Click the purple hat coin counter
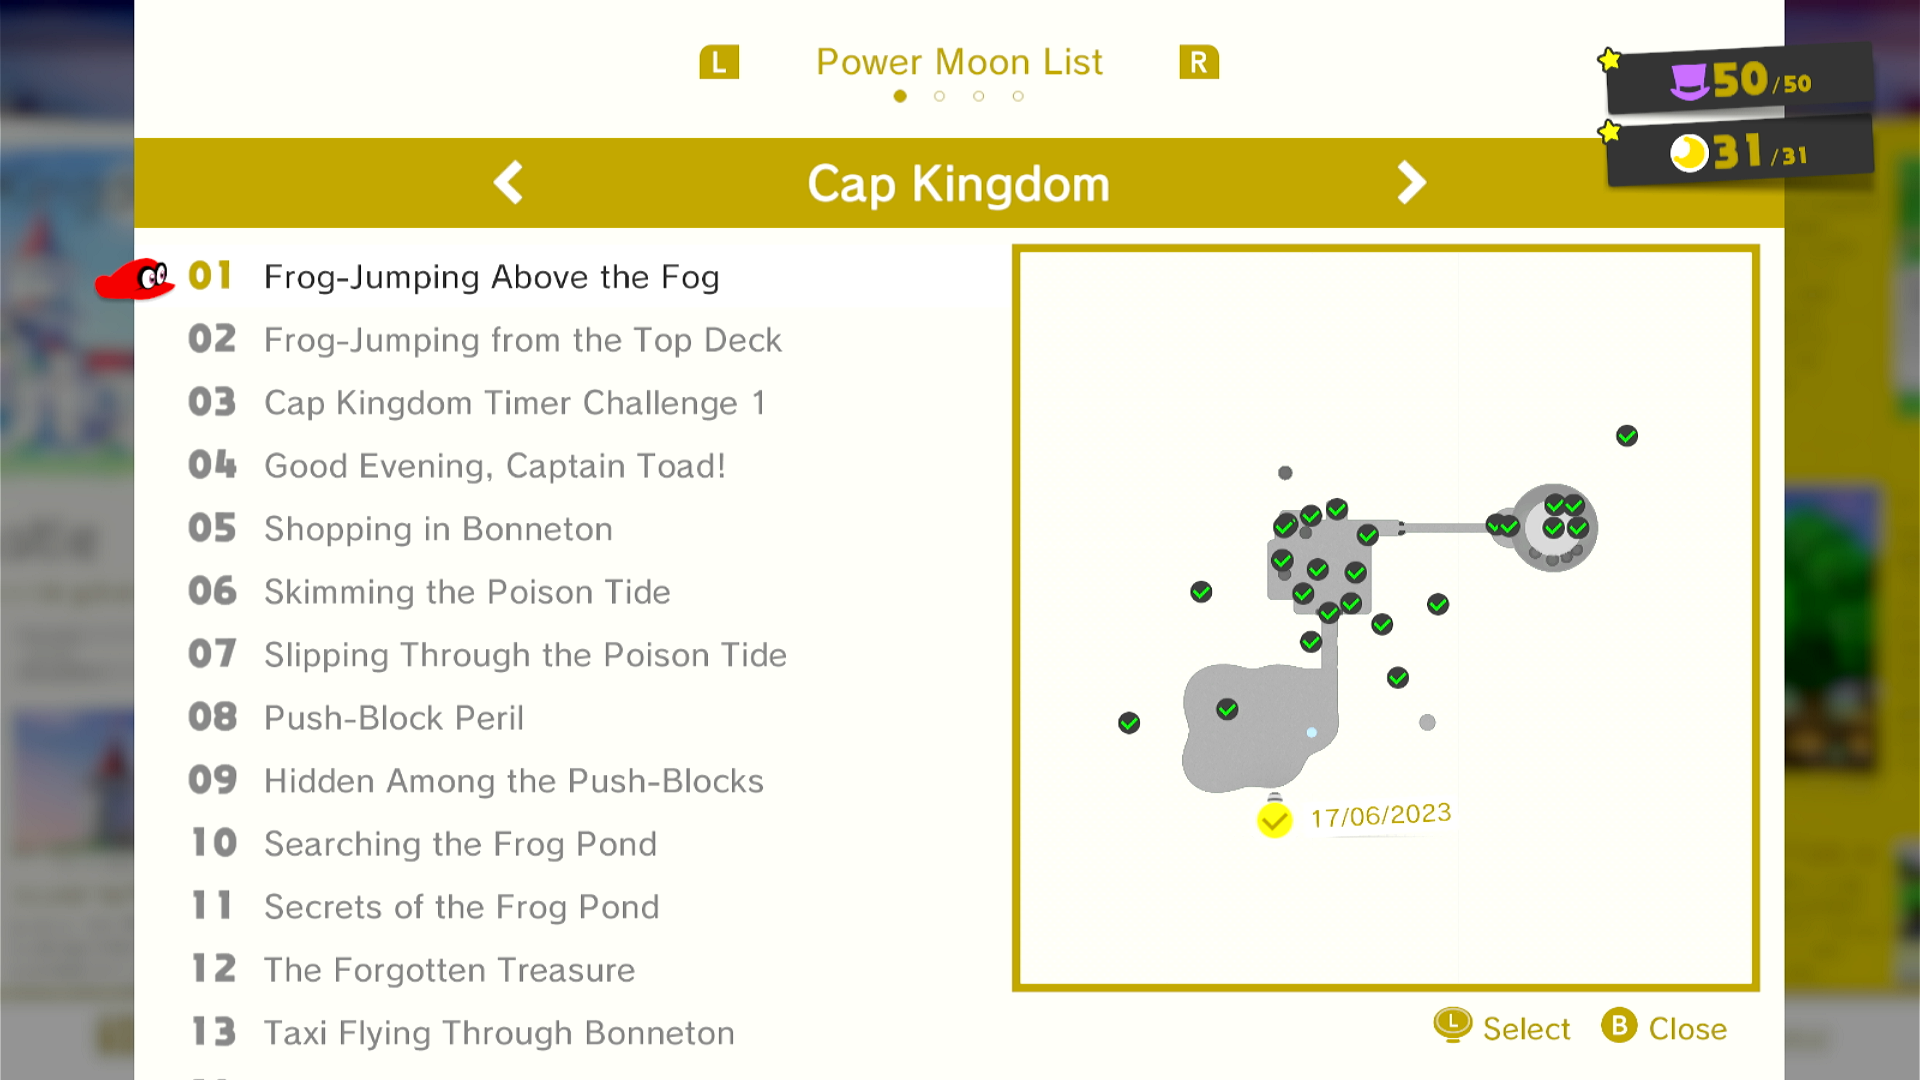 [1740, 80]
